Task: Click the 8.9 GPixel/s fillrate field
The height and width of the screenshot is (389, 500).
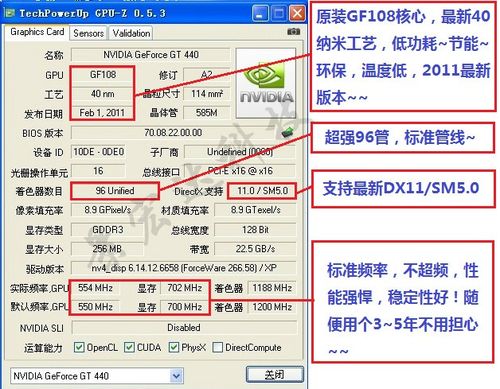Action: click(x=107, y=210)
